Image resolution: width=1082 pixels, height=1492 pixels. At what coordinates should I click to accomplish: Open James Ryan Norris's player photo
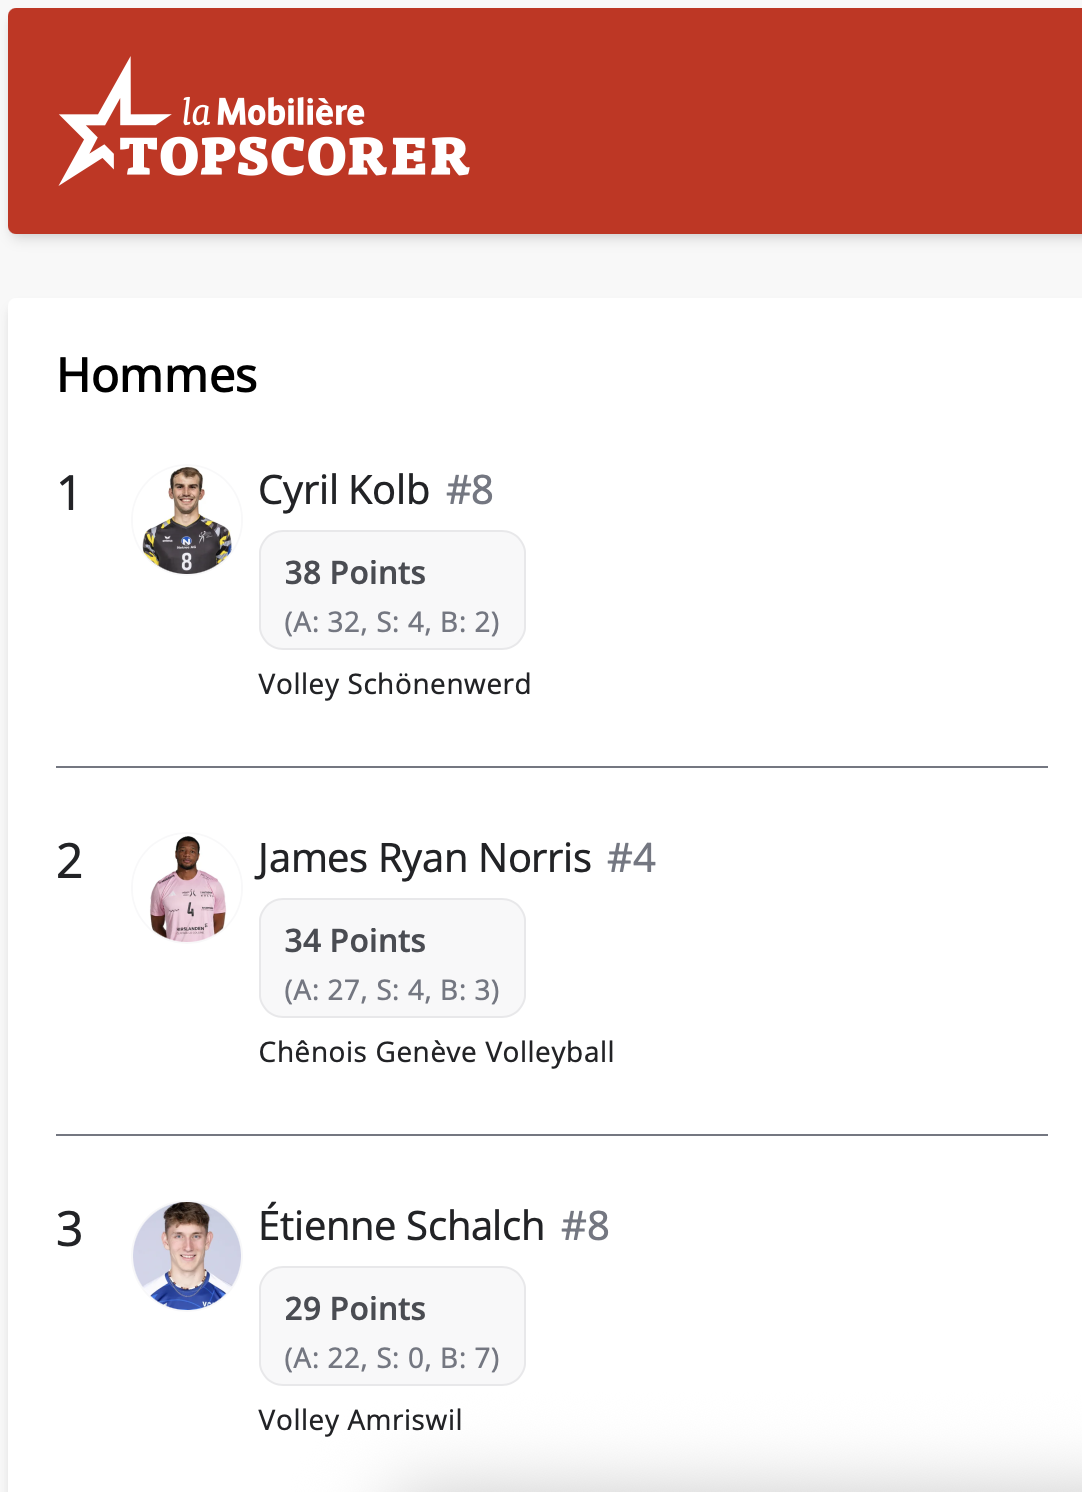[x=187, y=888]
